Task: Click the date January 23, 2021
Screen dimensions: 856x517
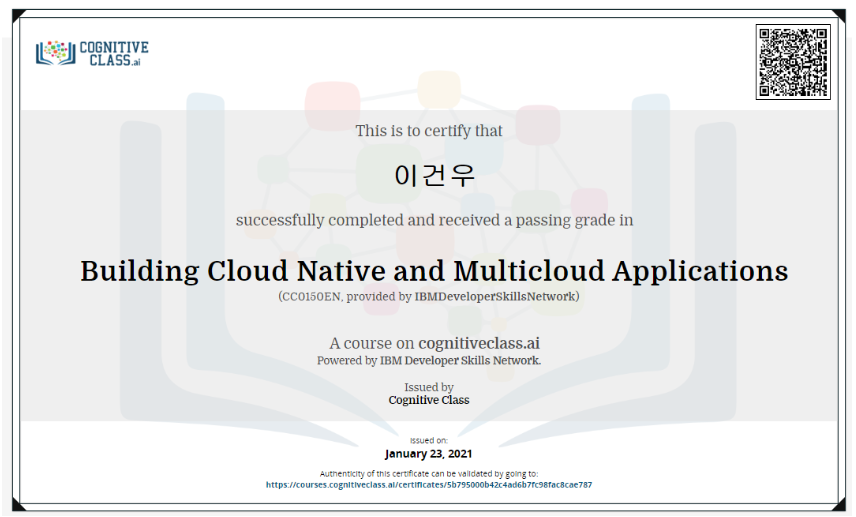Action: (x=429, y=454)
